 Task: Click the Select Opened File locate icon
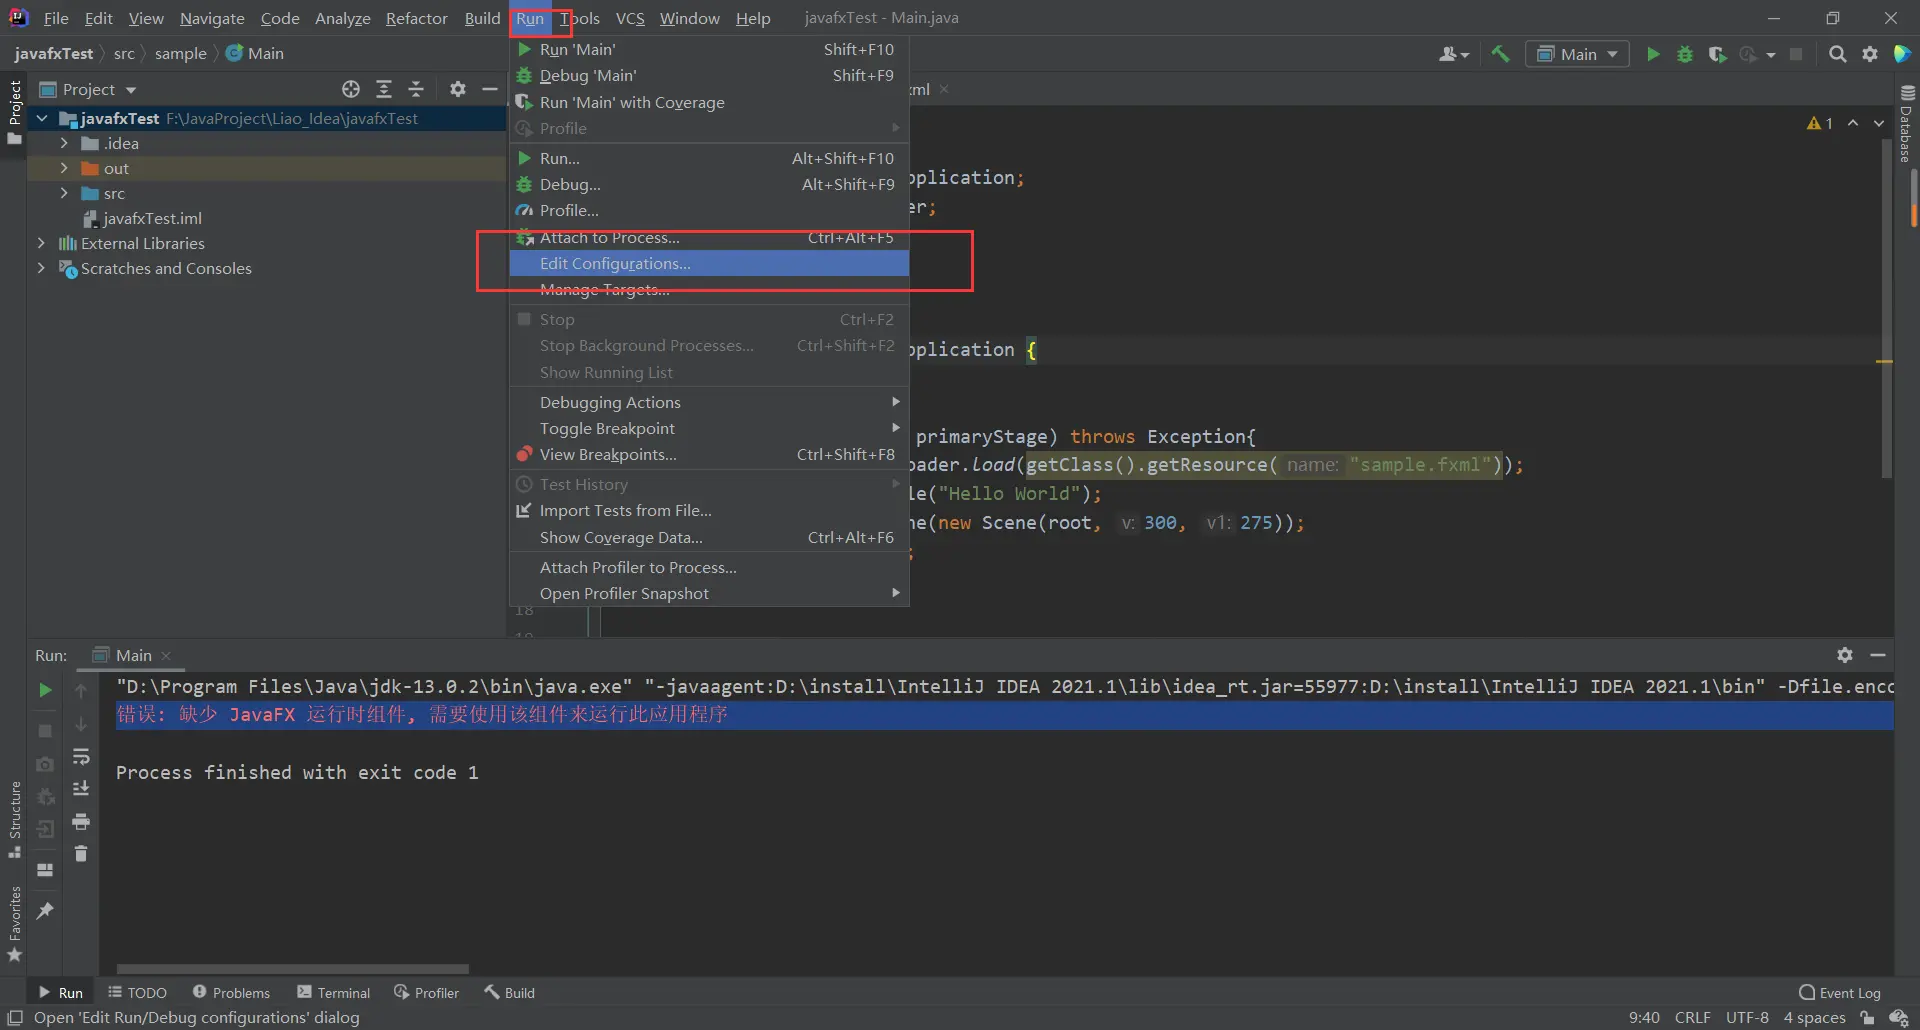(351, 89)
